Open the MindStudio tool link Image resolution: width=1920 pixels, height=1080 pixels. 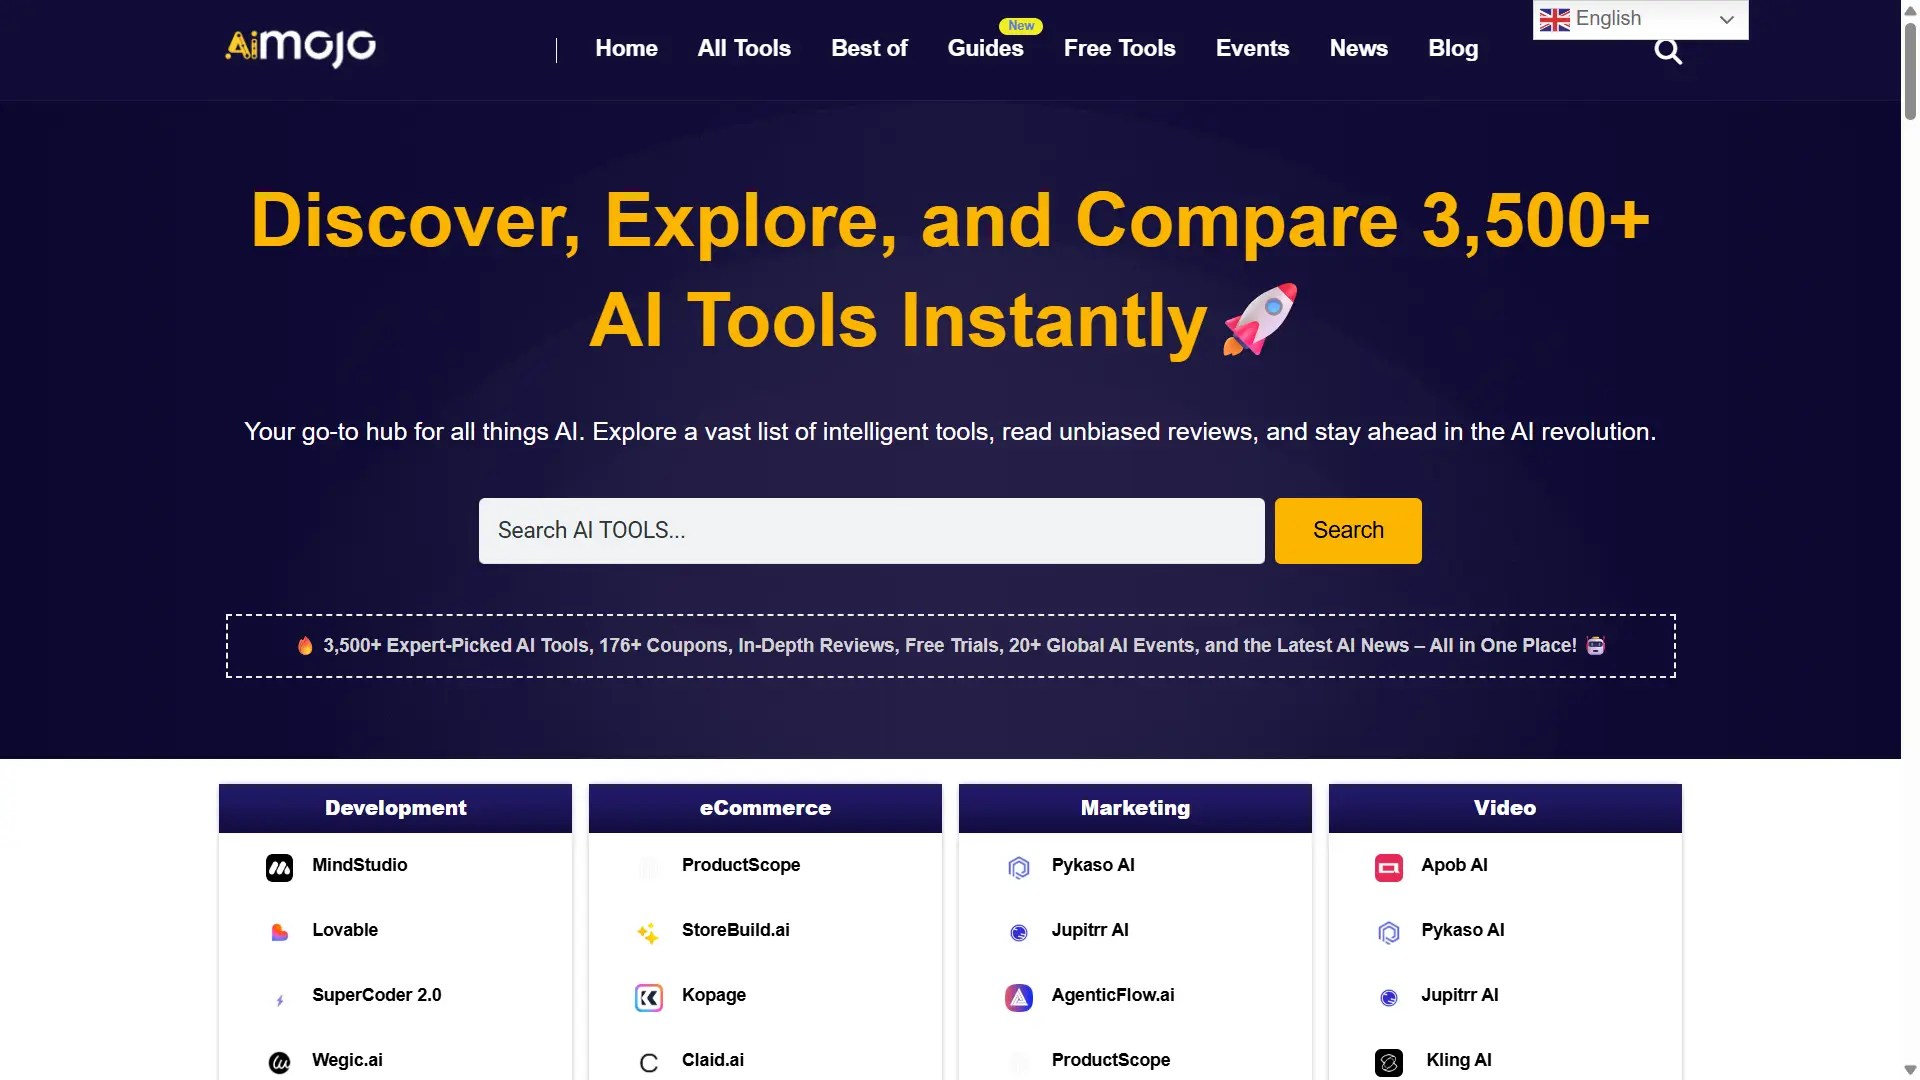pos(359,865)
